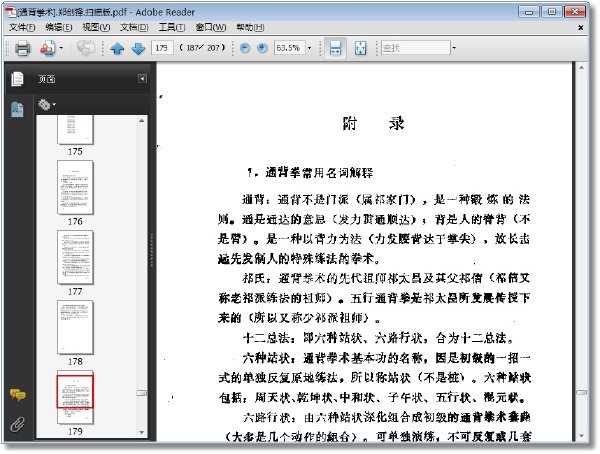Click the 附录 heading in the document
Screen dimensions: 600x454
[373, 124]
